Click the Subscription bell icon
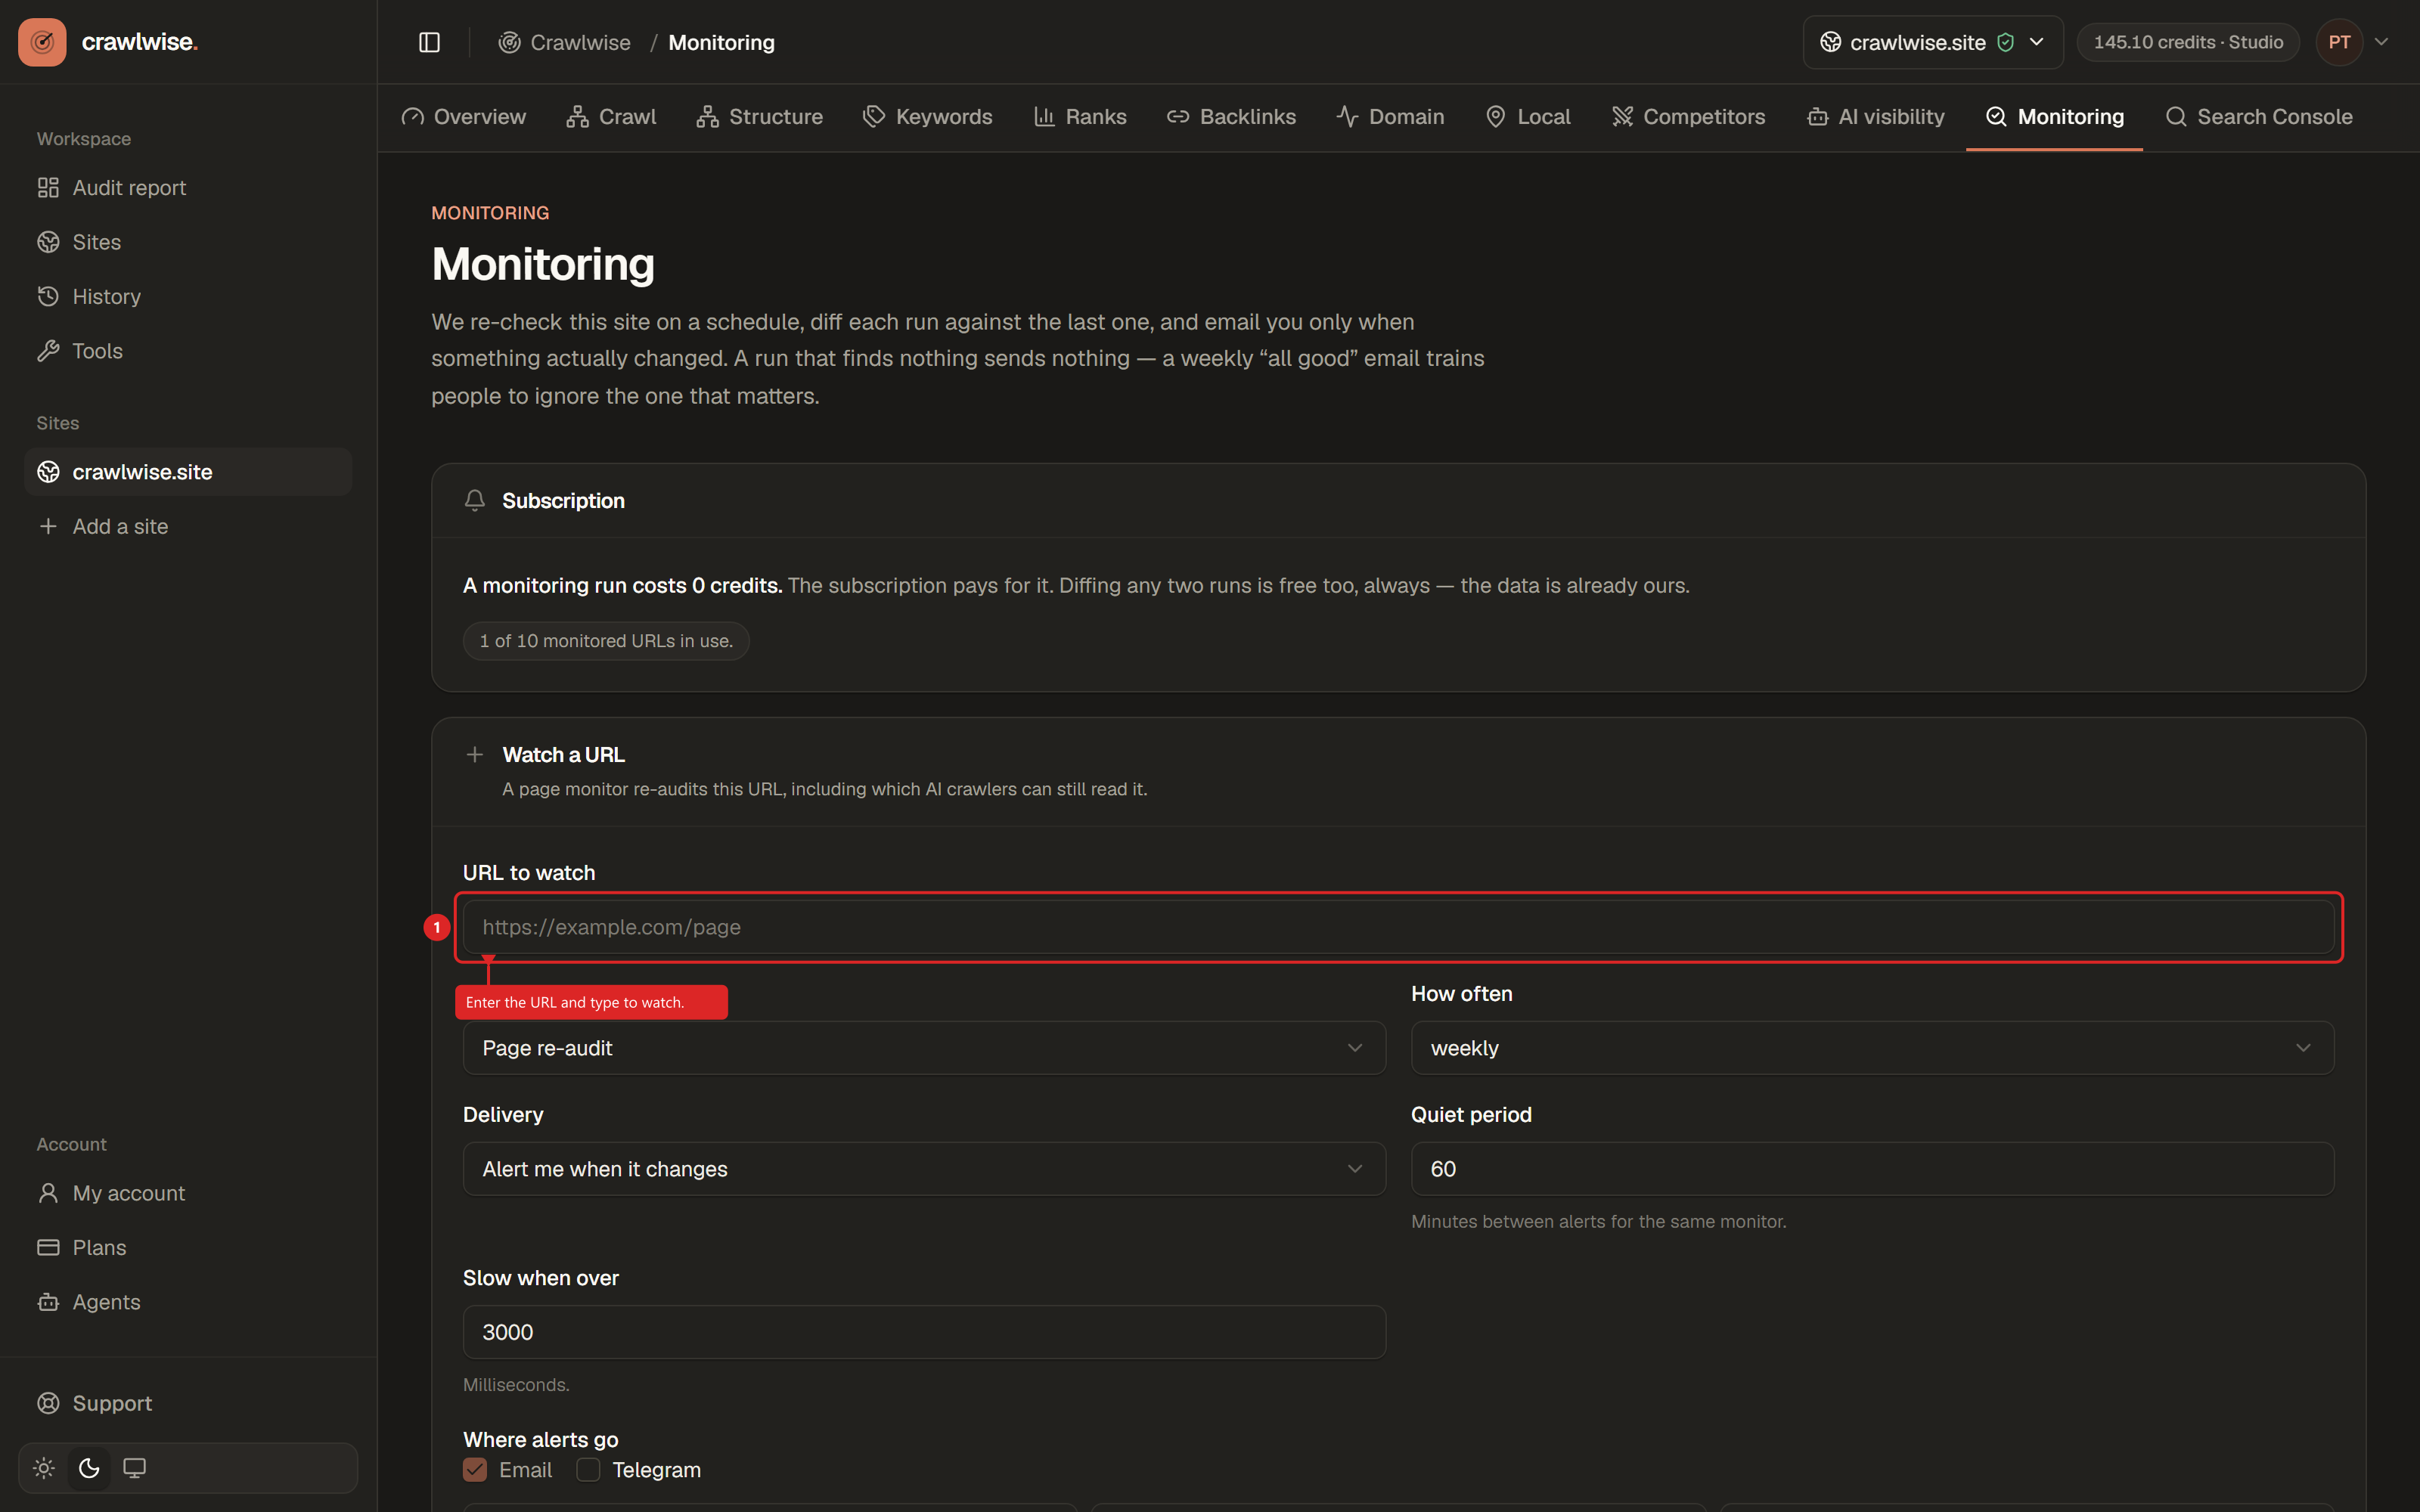 point(475,500)
